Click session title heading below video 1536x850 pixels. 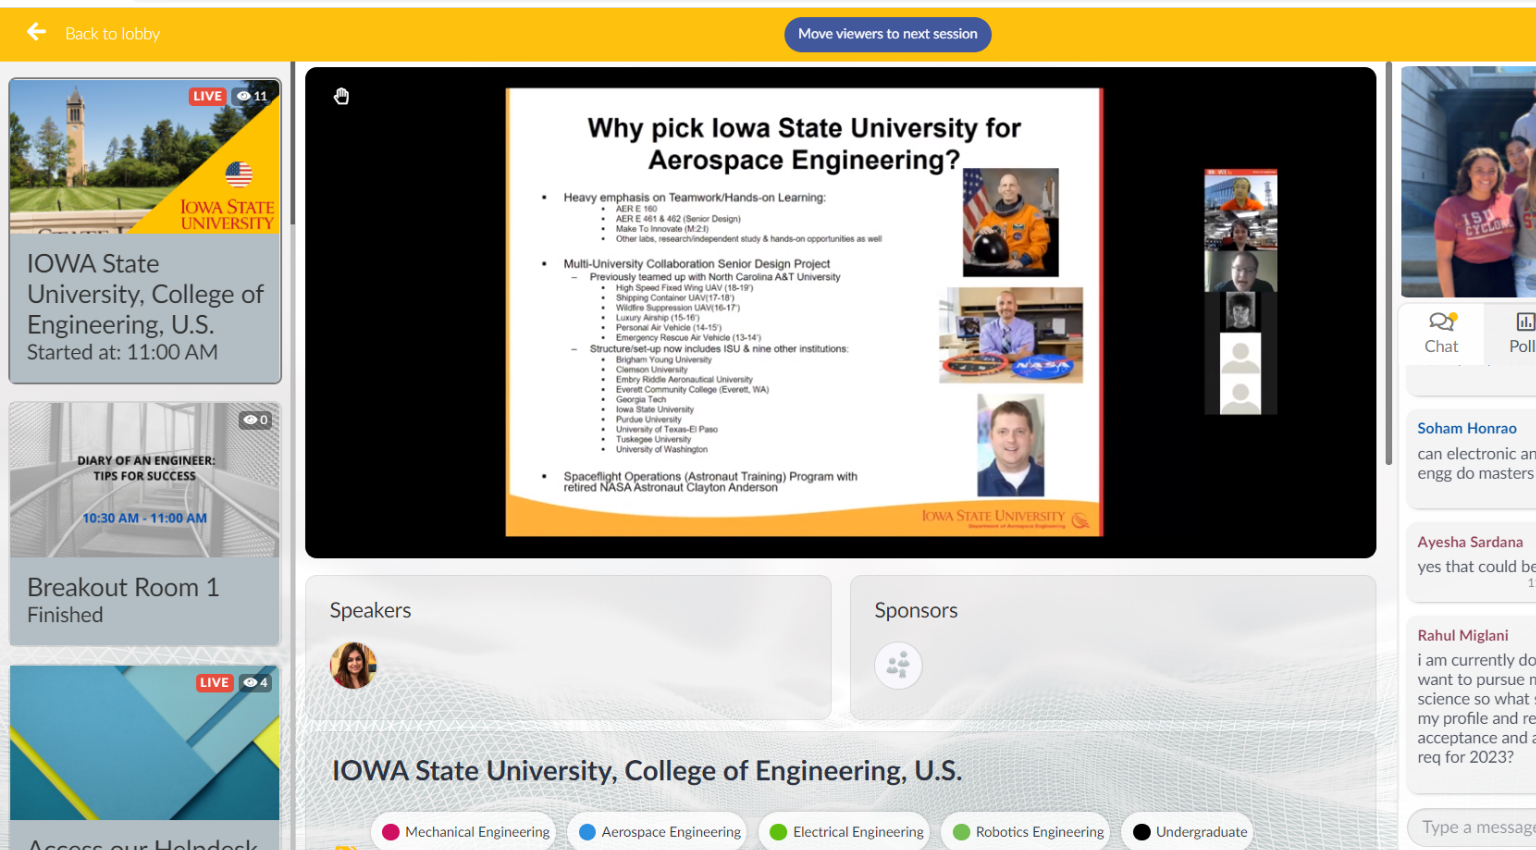click(647, 771)
